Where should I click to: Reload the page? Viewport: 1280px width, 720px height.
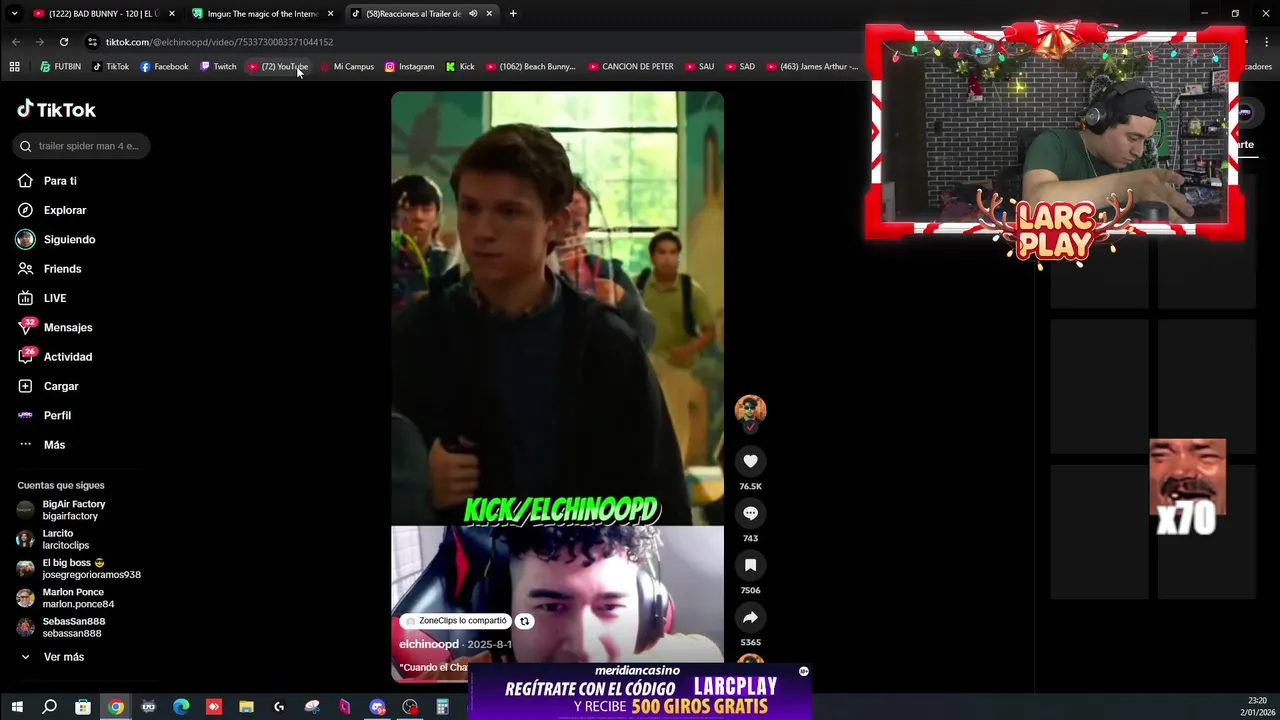64,42
